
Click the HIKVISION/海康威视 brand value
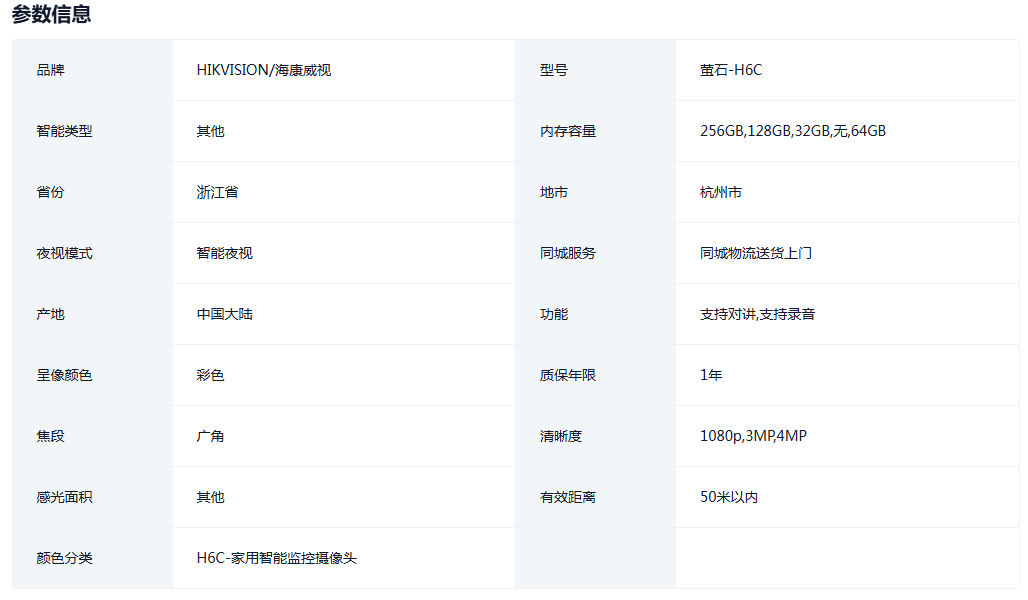coord(264,70)
